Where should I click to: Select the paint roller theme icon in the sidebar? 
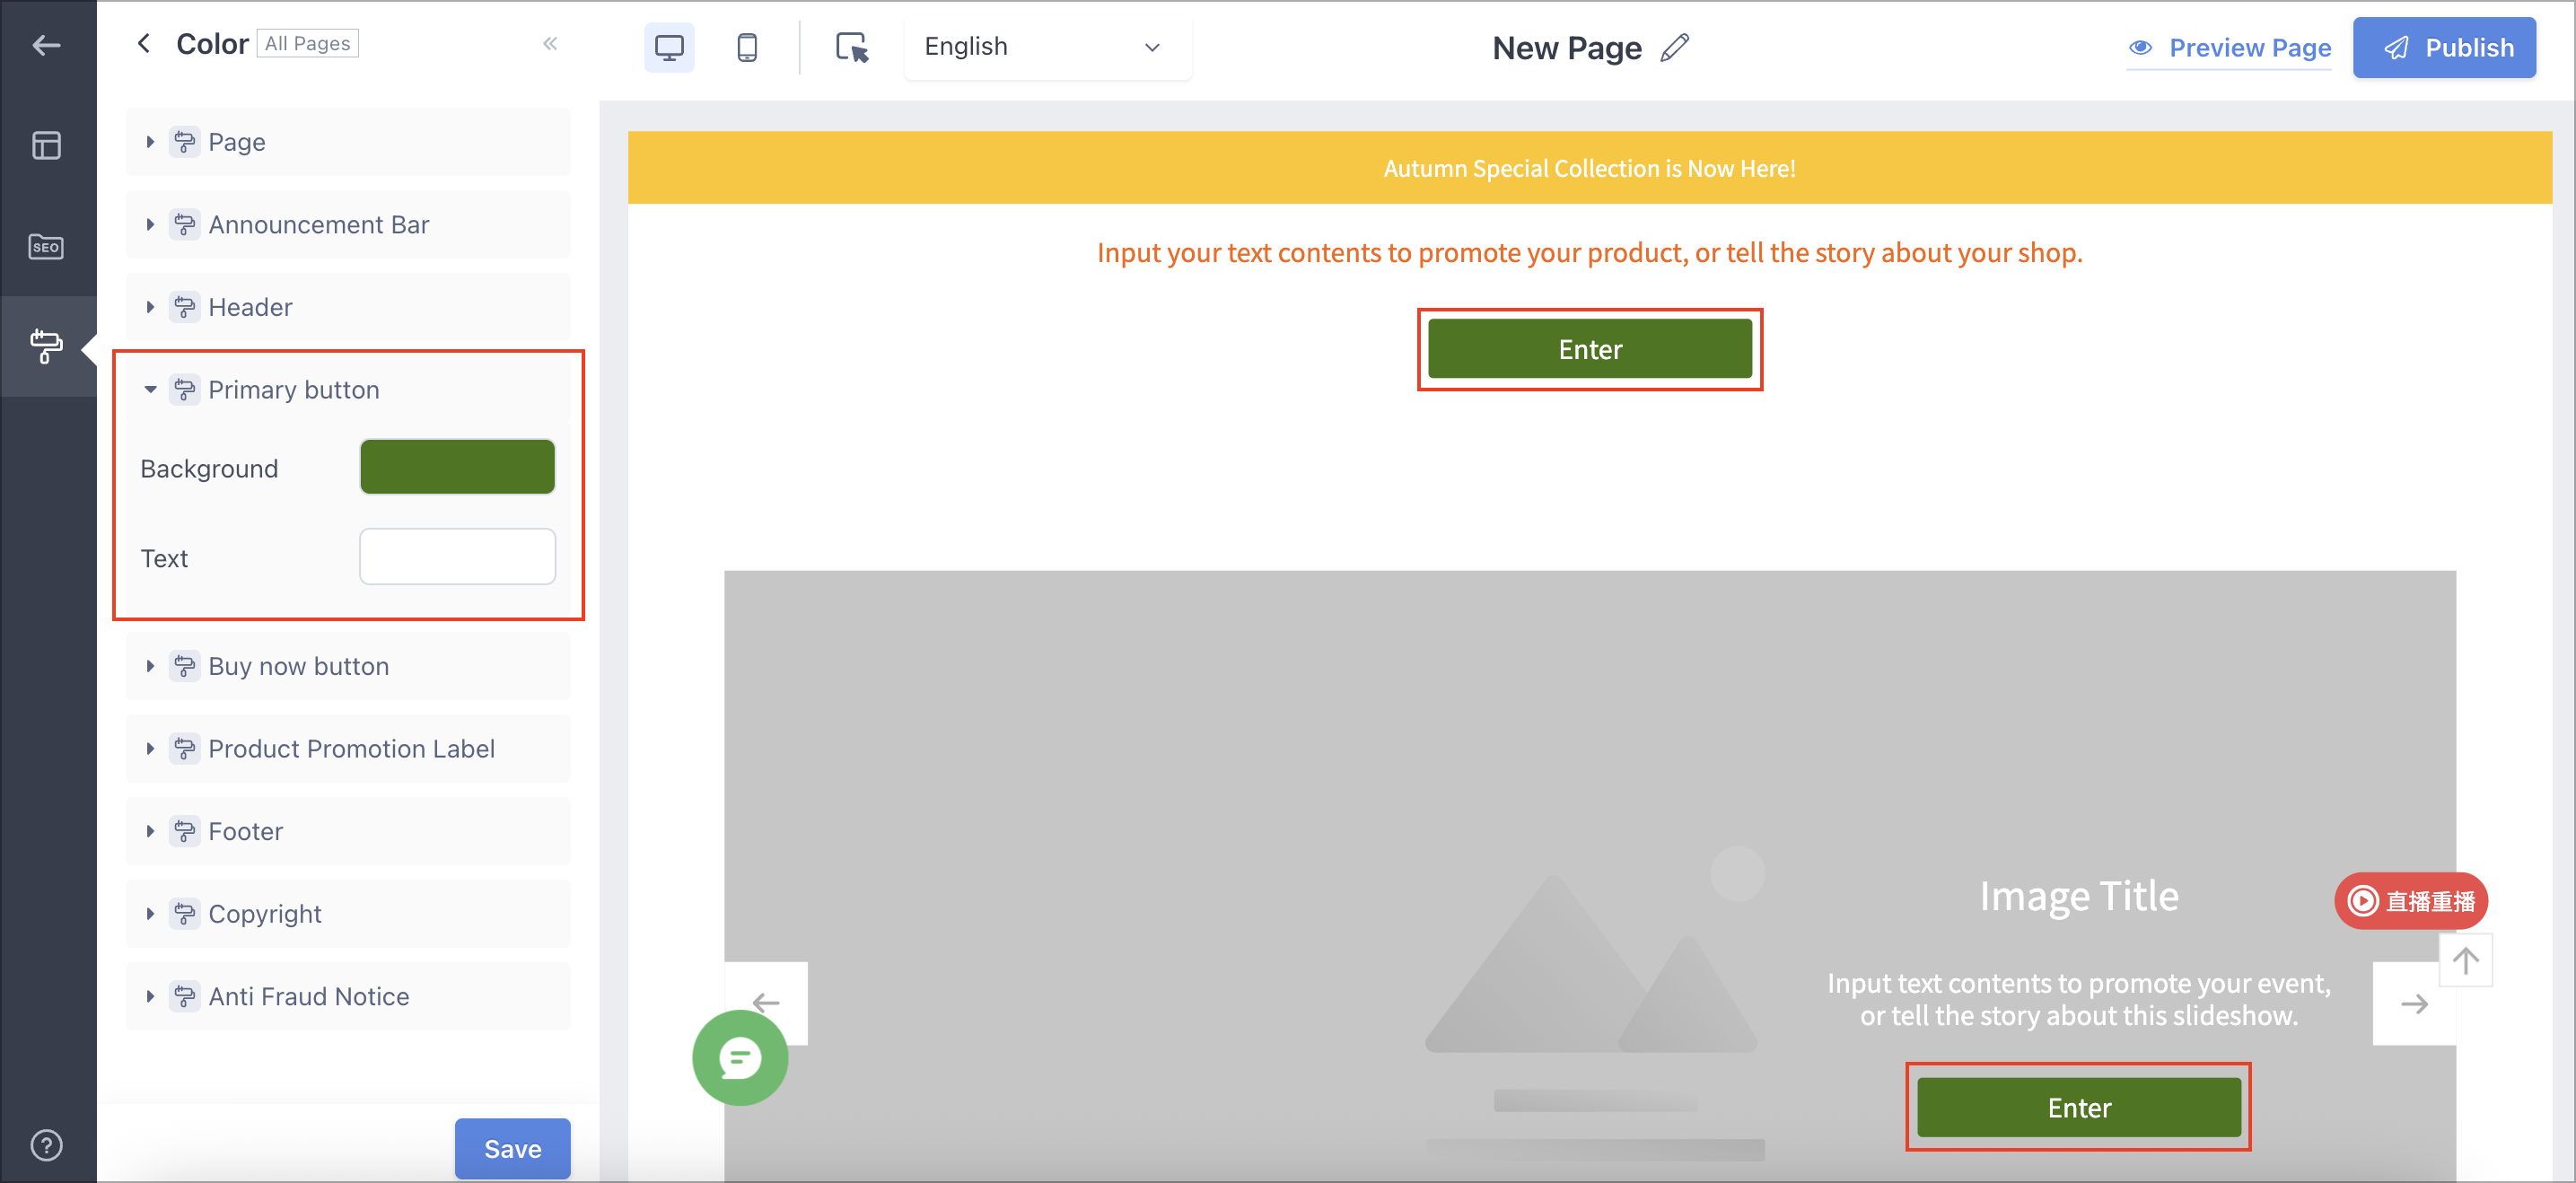click(x=46, y=346)
